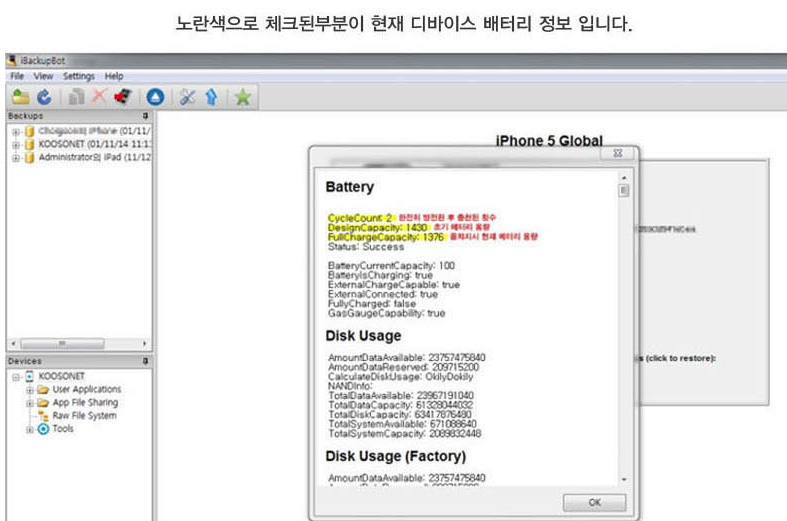Image resolution: width=787 pixels, height=521 pixels.
Task: Click Backups scrollbar right arrow
Action: [x=145, y=344]
